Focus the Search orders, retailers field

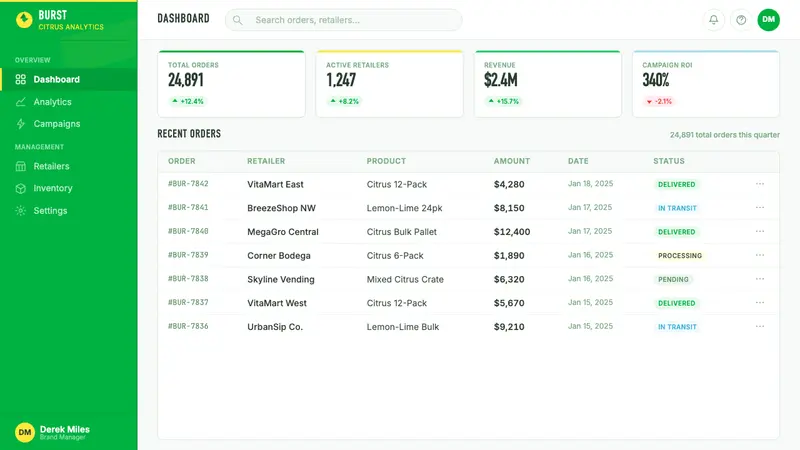click(343, 20)
